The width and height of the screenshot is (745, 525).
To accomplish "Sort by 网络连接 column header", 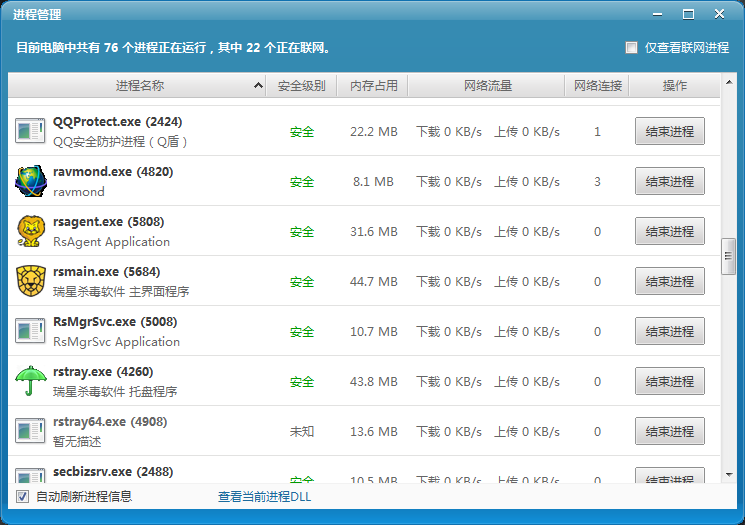I will pos(597,86).
